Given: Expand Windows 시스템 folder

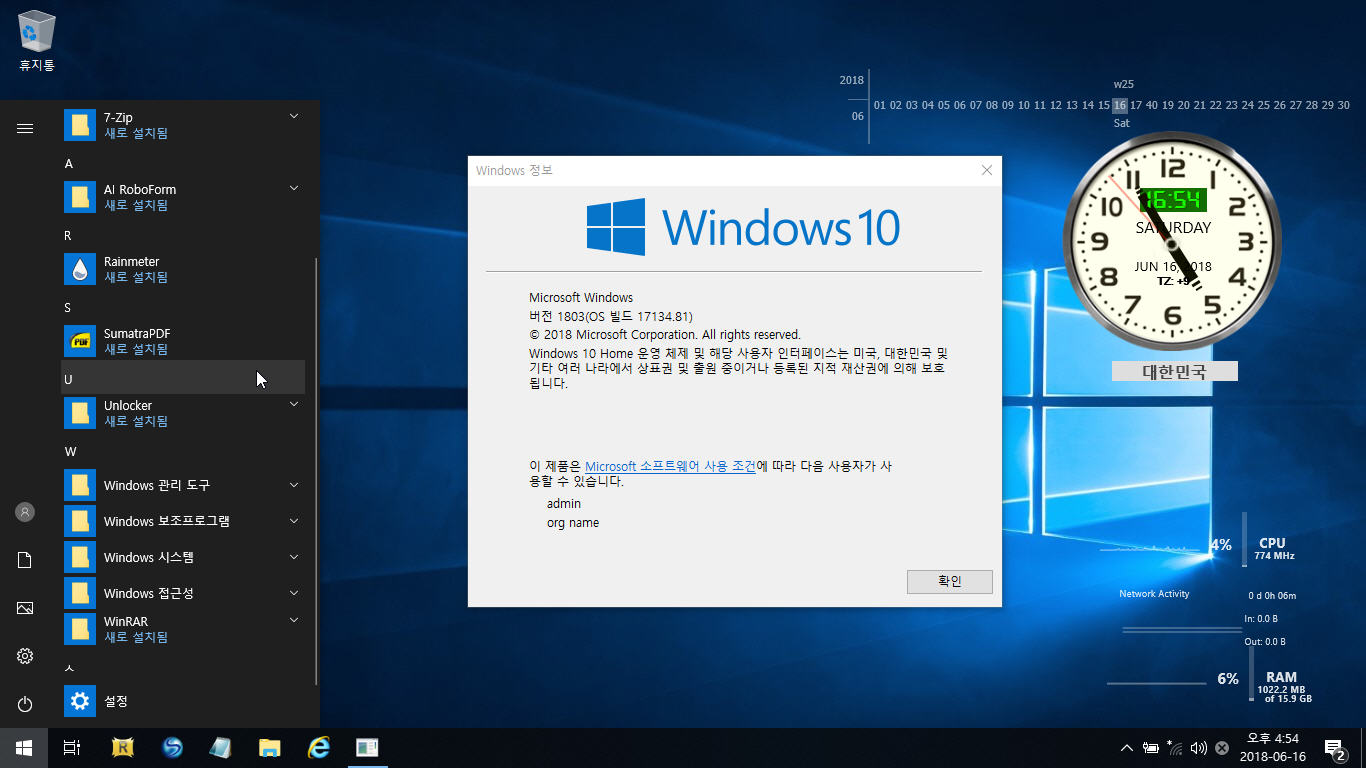Looking at the screenshot, I should click(x=183, y=557).
